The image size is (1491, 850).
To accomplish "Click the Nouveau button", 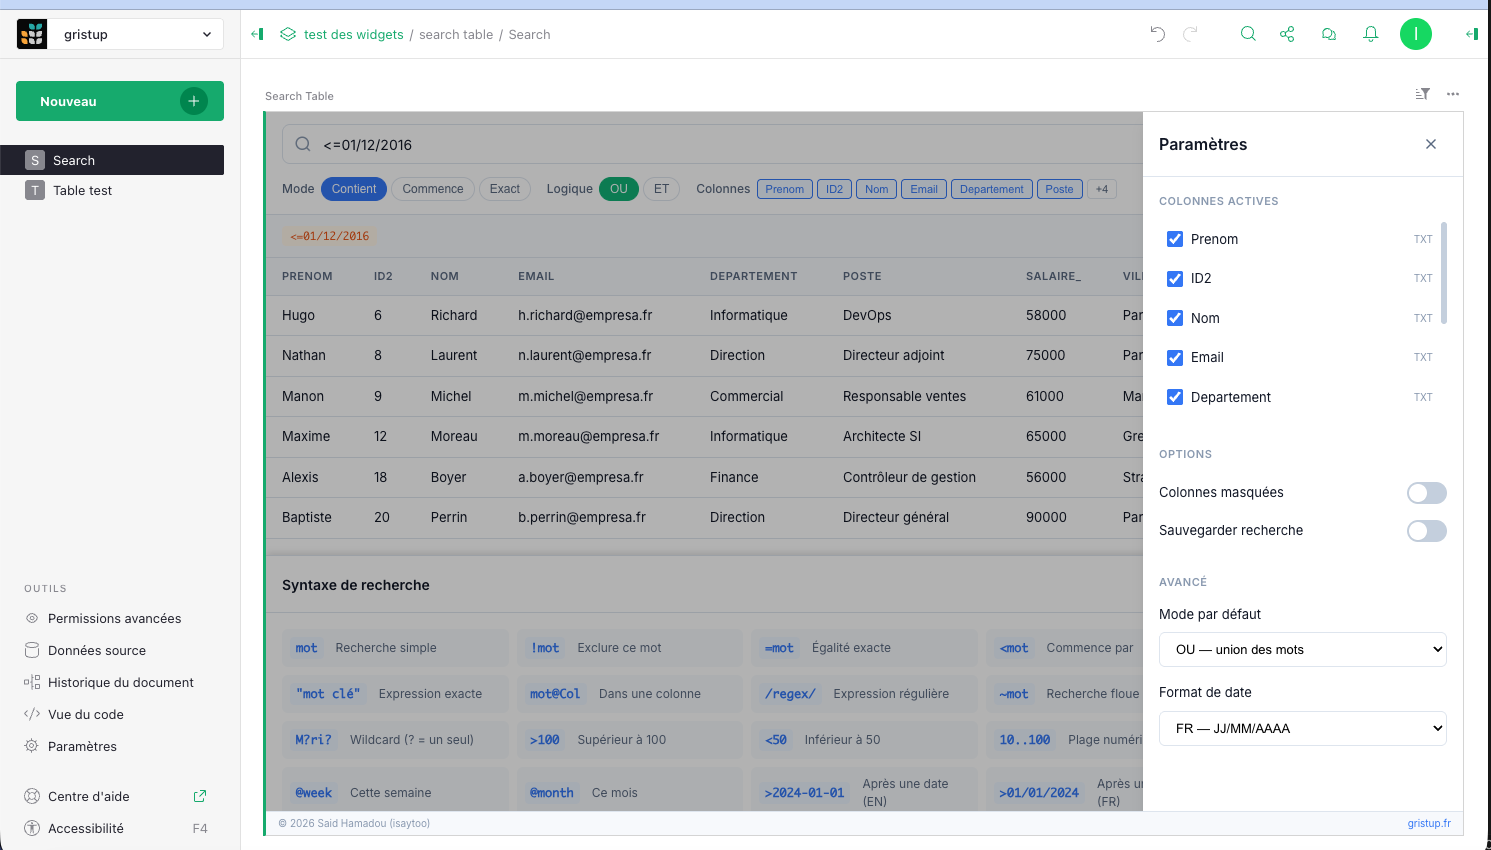I will pyautogui.click(x=120, y=101).
